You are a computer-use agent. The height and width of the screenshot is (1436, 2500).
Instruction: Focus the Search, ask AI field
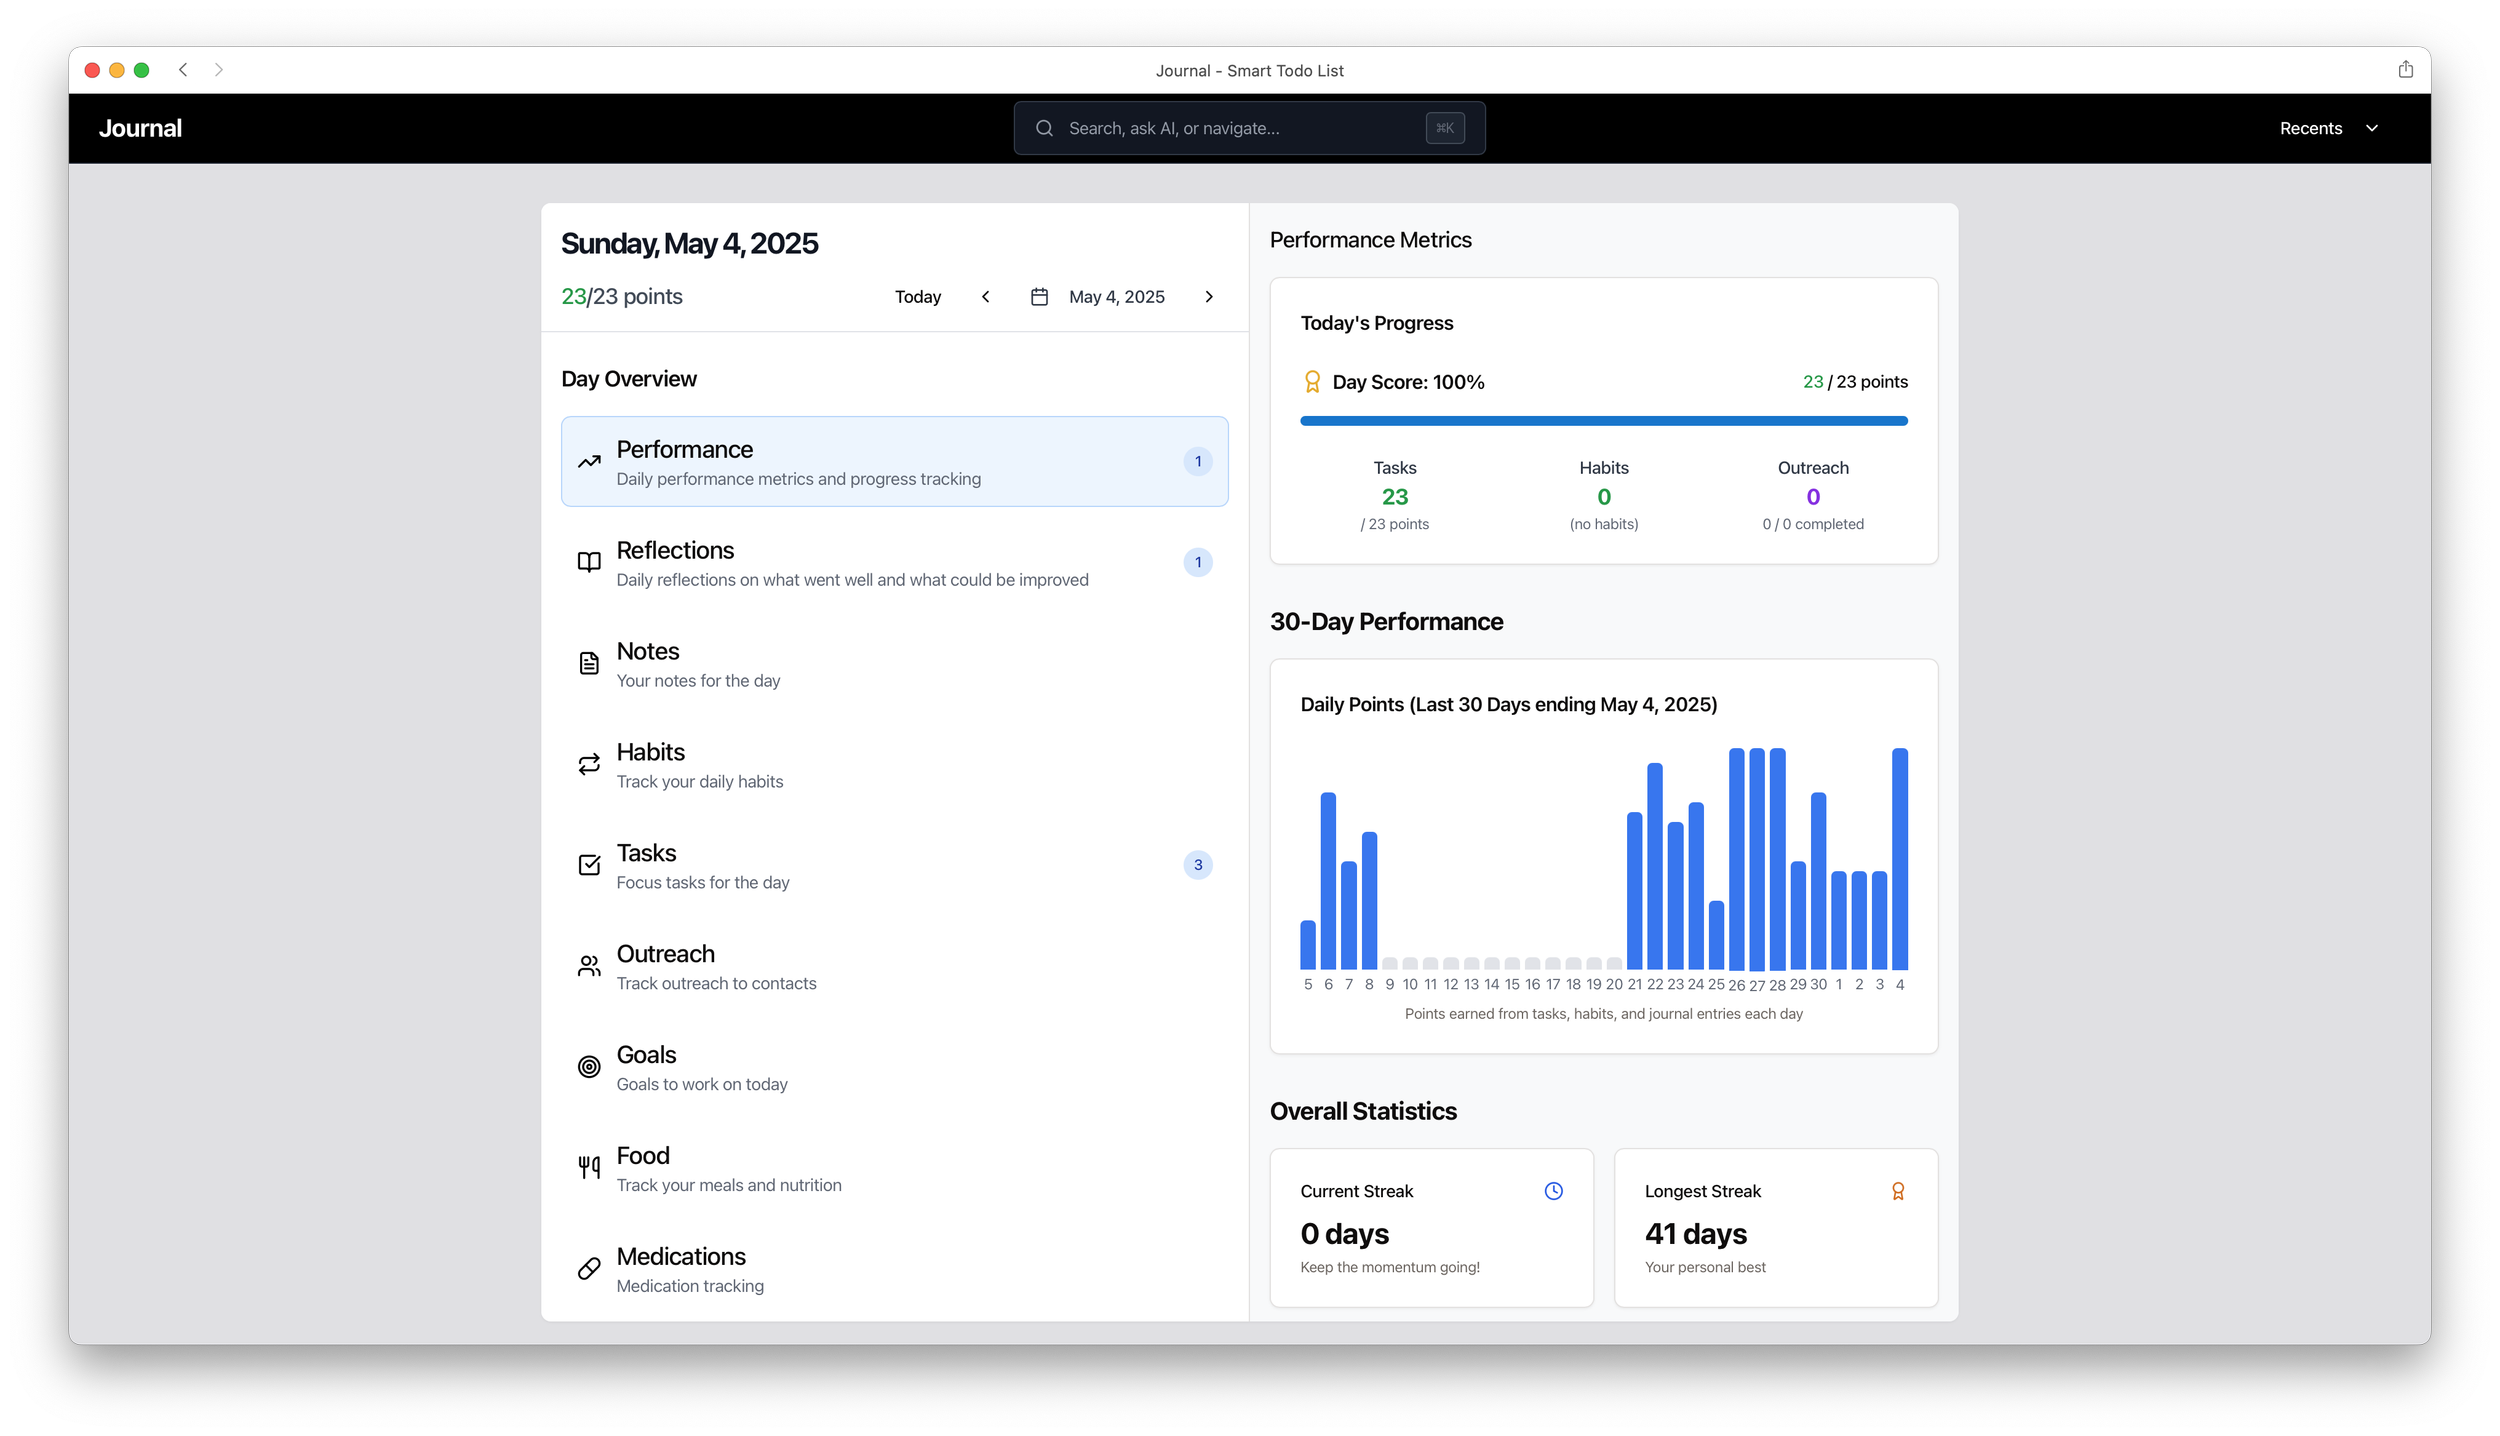point(1240,128)
